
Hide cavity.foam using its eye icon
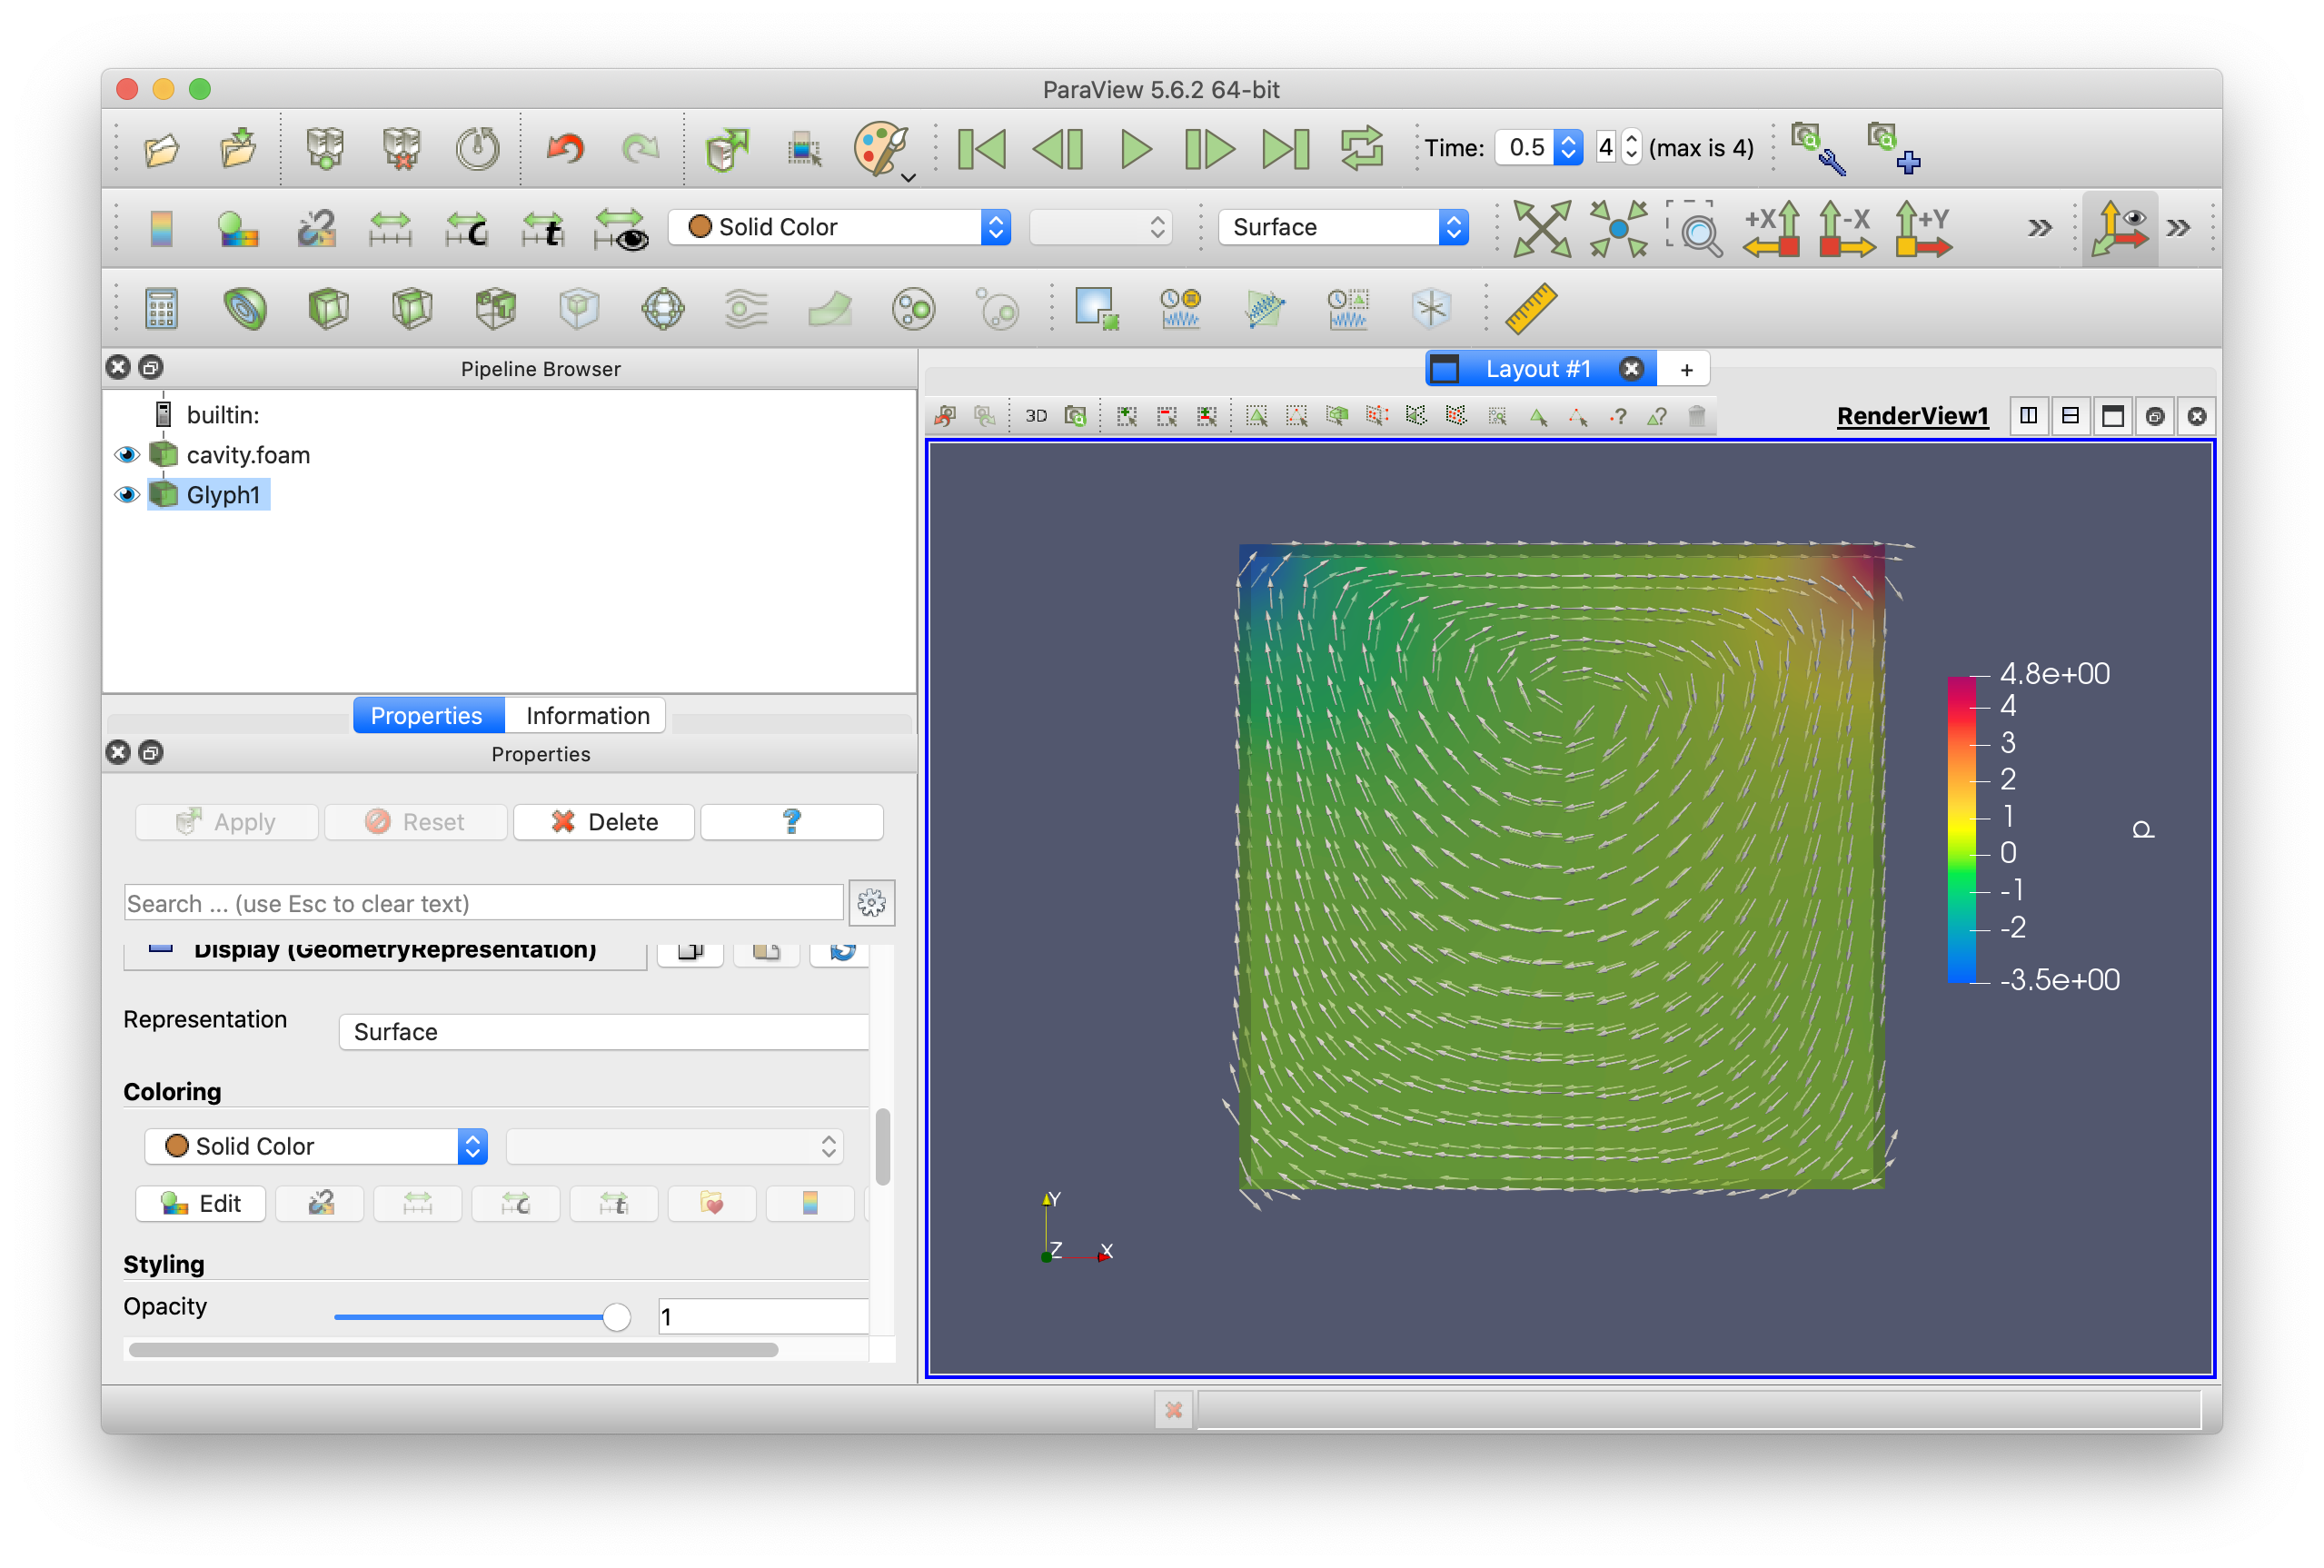click(127, 455)
